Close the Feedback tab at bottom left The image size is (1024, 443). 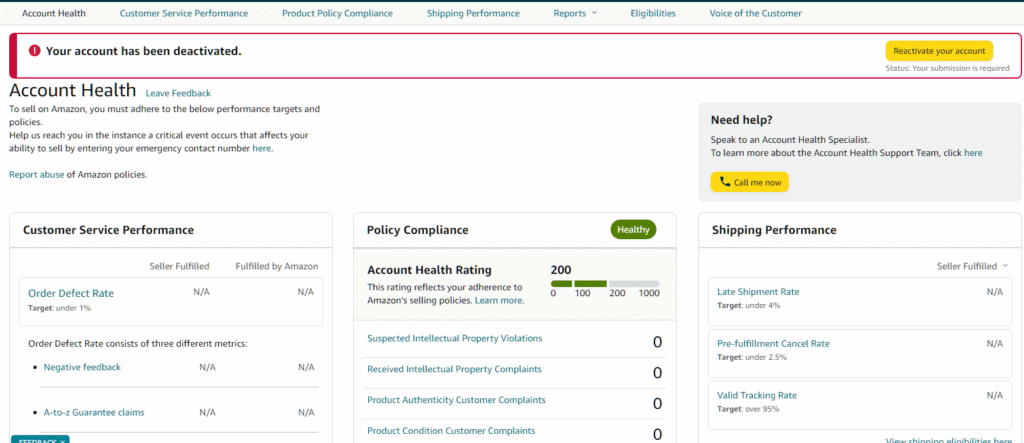[62, 440]
